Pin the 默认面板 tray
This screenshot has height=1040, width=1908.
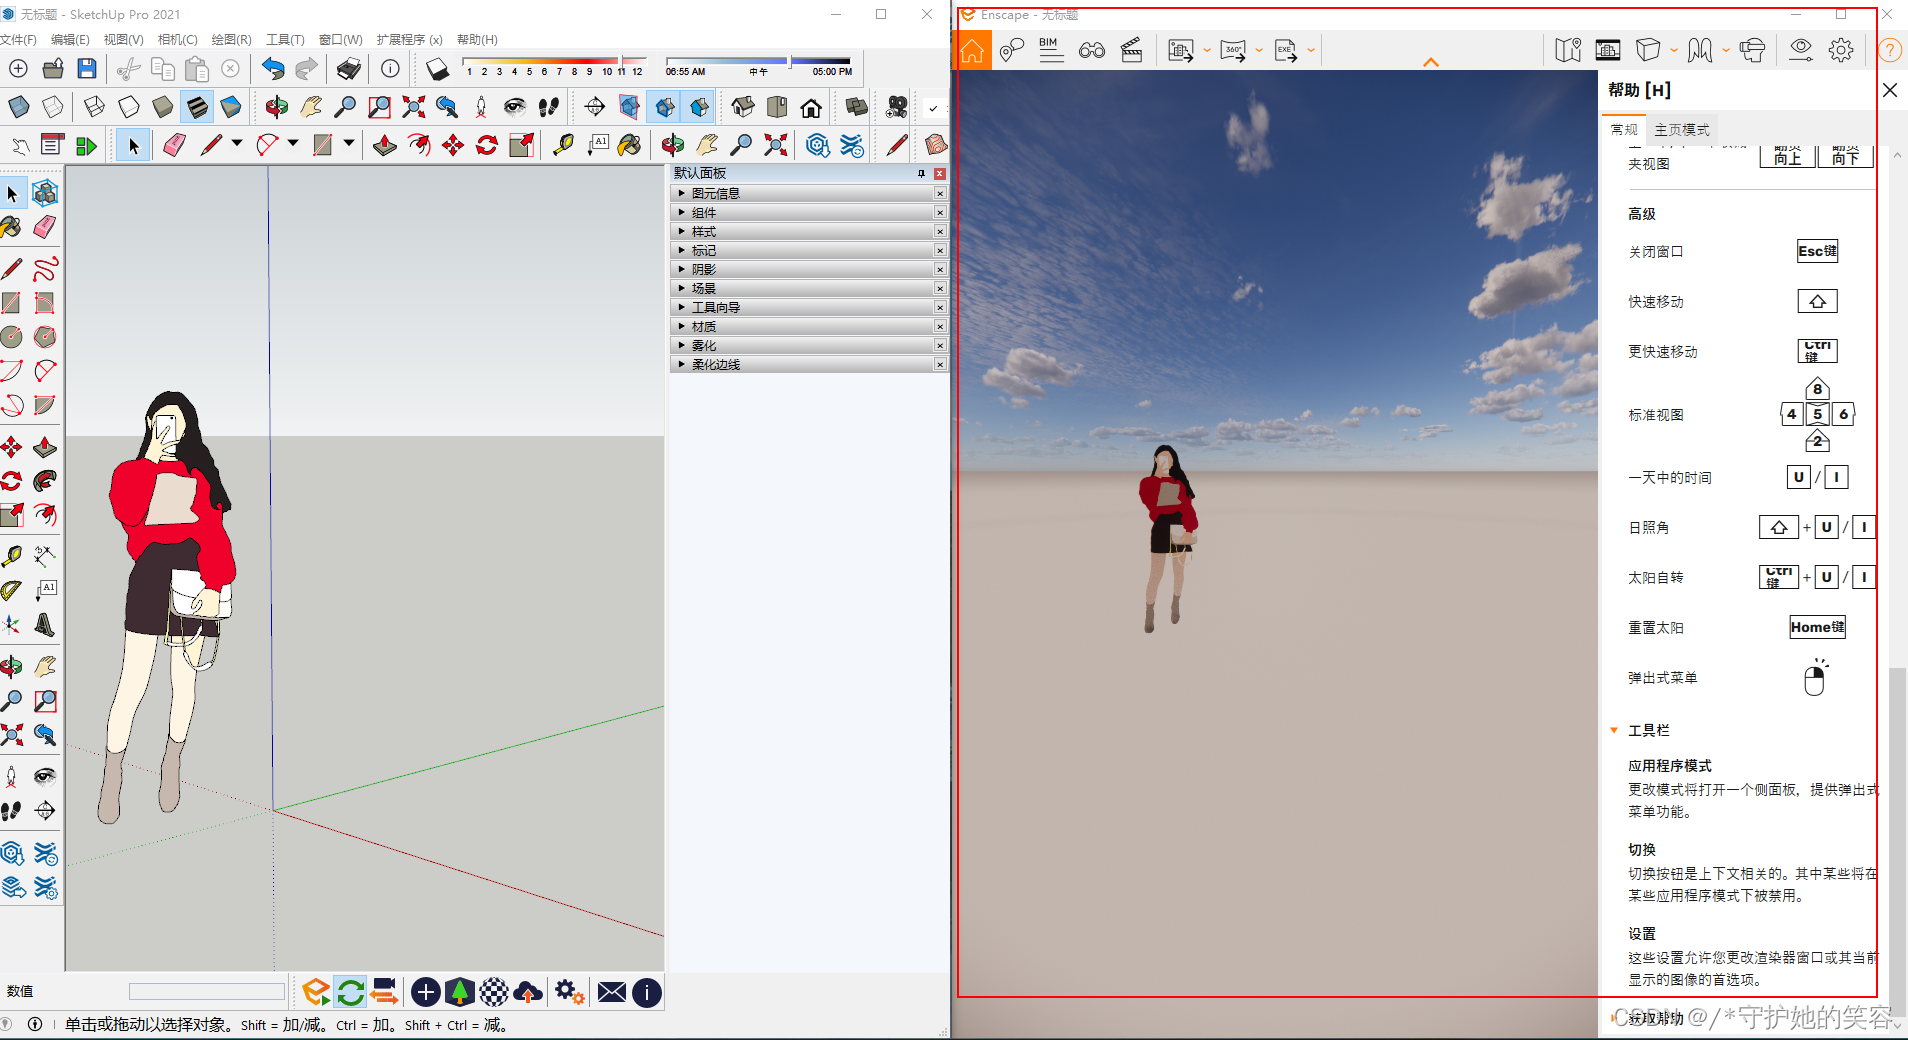coord(921,173)
